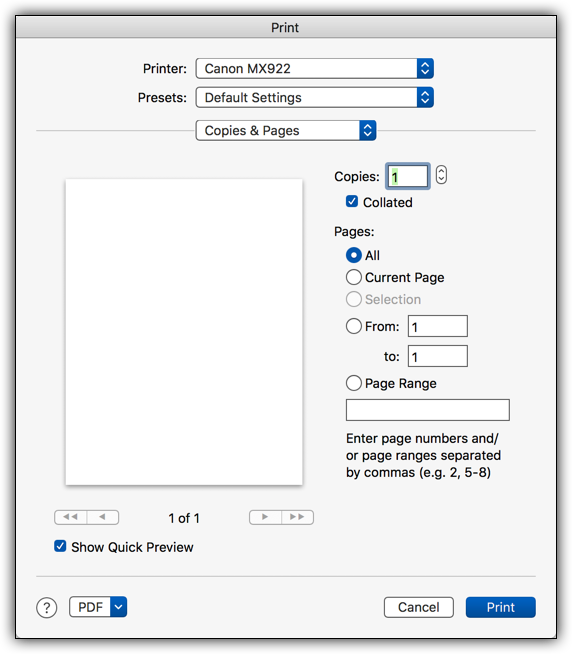The image size is (572, 654).
Task: Click the to page number field
Action: 438,356
